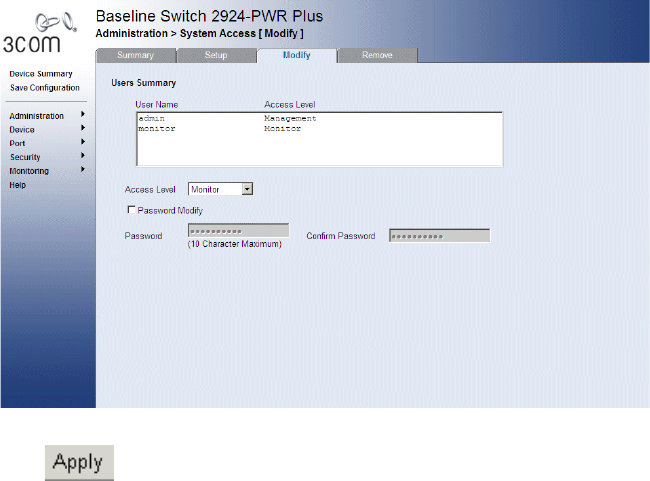
Task: Focus the Password field
Action: [238, 231]
